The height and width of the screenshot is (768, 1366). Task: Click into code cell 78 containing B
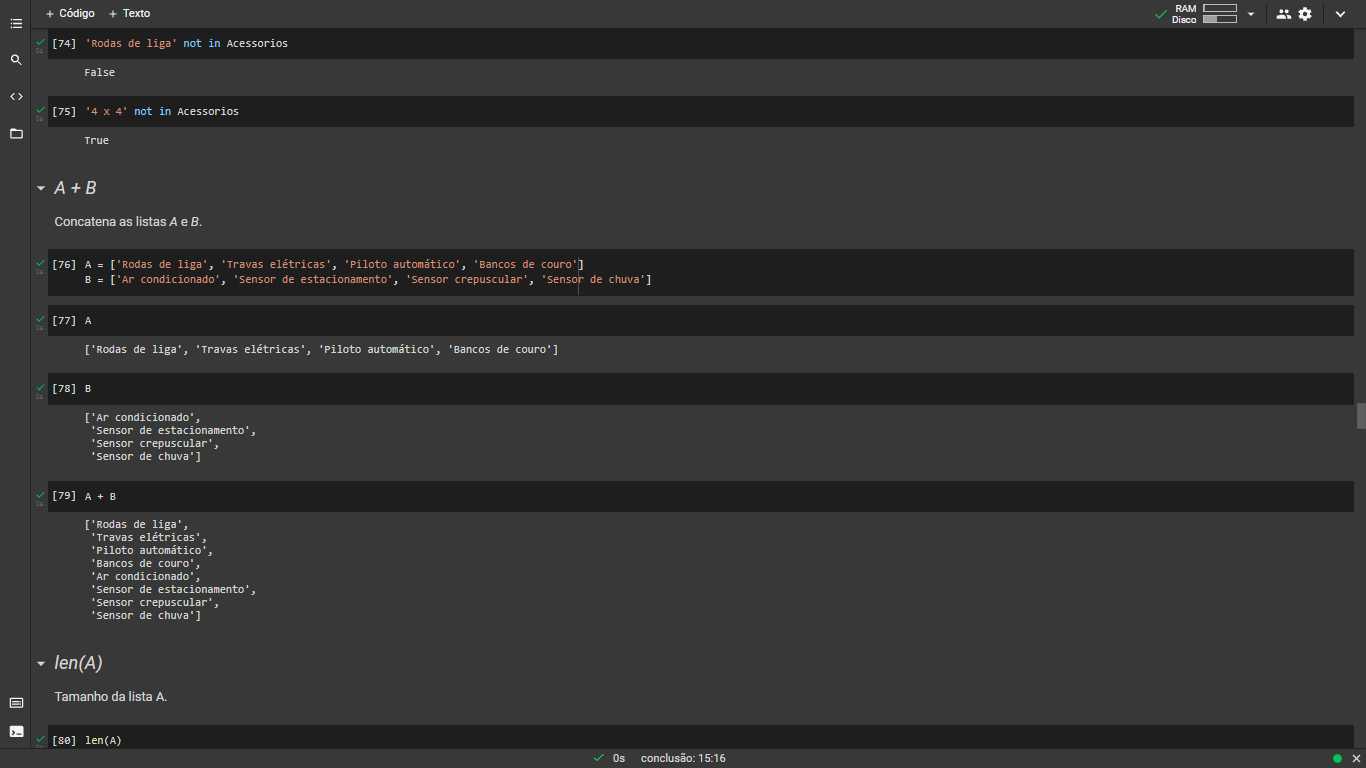point(700,389)
